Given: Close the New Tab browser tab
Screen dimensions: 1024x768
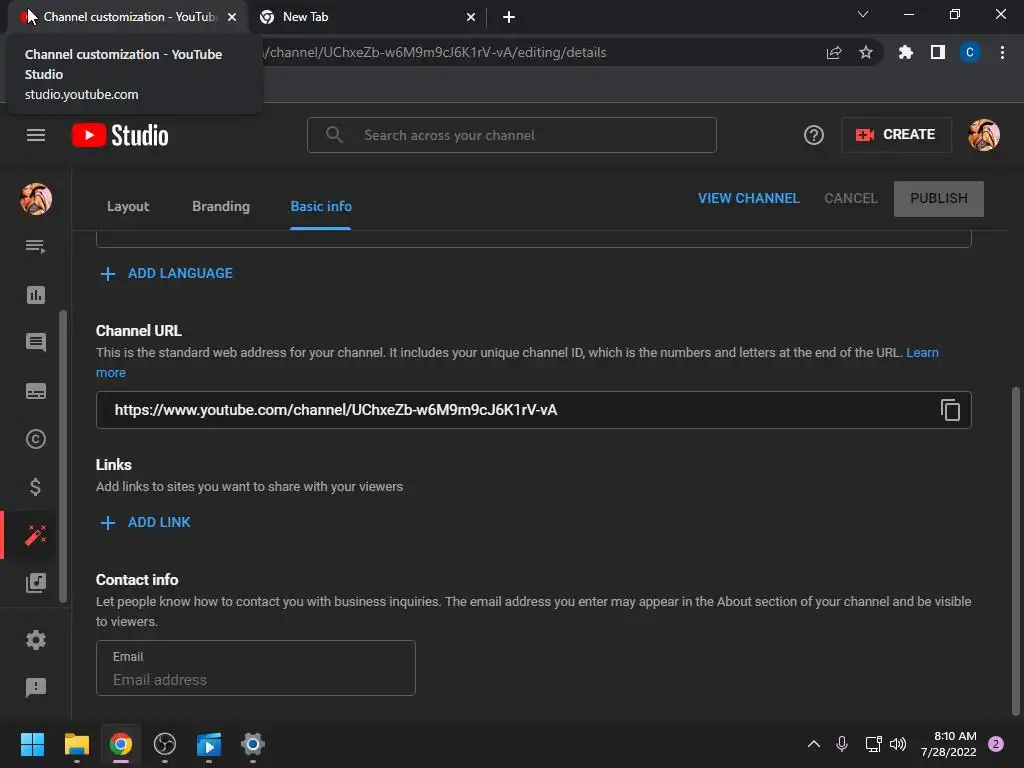Looking at the screenshot, I should point(470,17).
